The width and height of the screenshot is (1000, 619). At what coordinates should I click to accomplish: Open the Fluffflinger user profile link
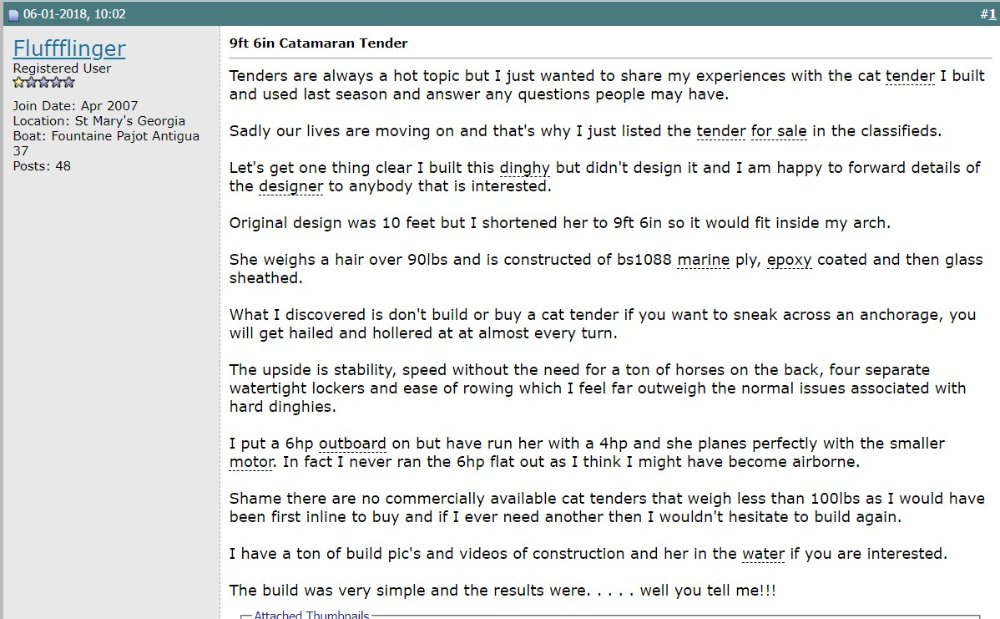tap(69, 48)
